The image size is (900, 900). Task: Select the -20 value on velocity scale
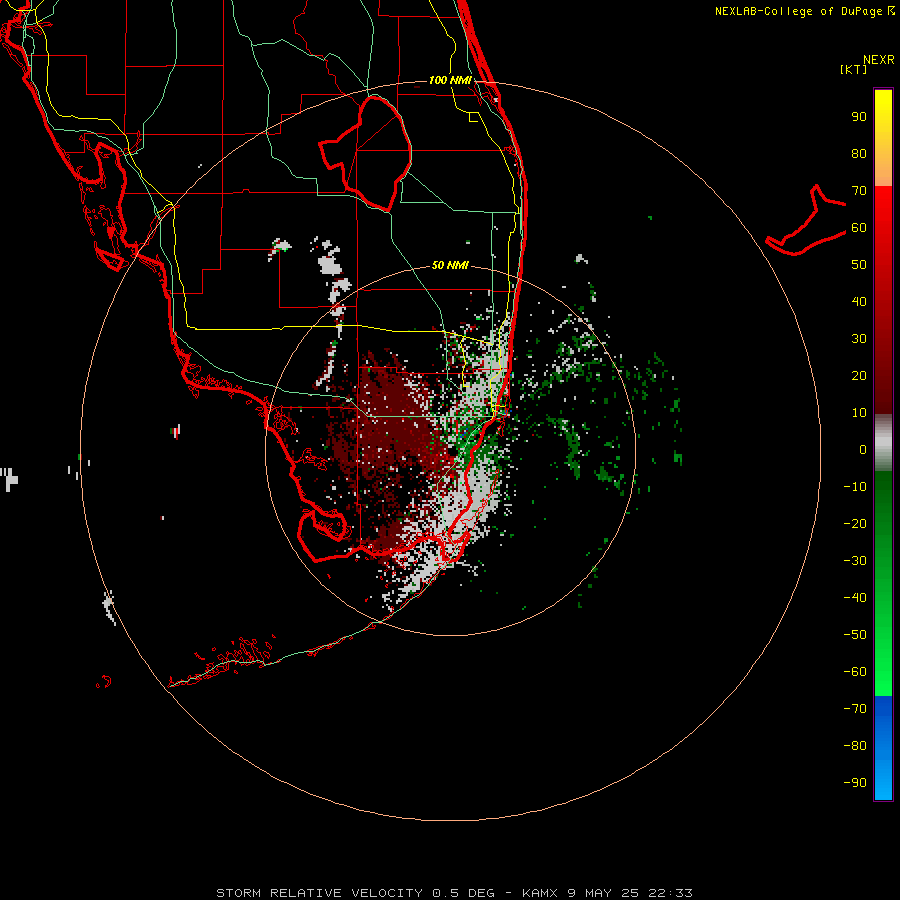[x=855, y=524]
